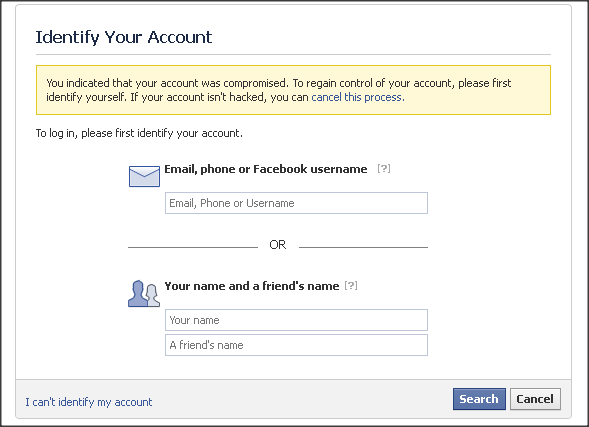This screenshot has width=589, height=427.
Task: Click the OR divider text
Action: pyautogui.click(x=278, y=245)
